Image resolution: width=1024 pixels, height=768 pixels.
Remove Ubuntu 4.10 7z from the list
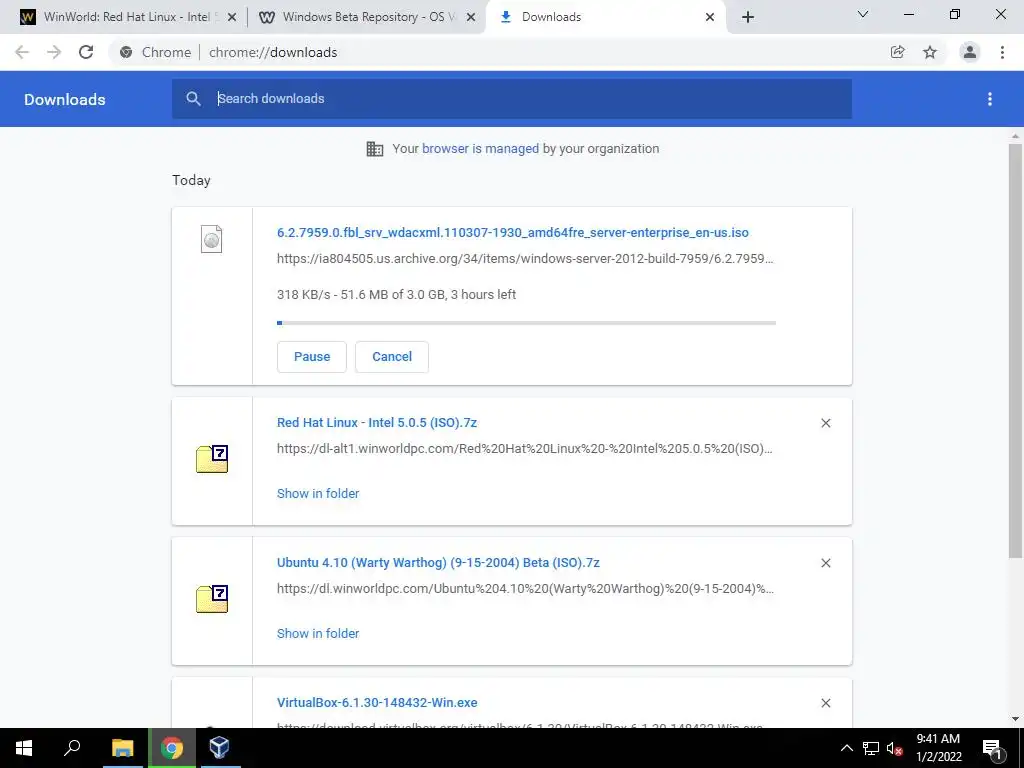tap(825, 563)
